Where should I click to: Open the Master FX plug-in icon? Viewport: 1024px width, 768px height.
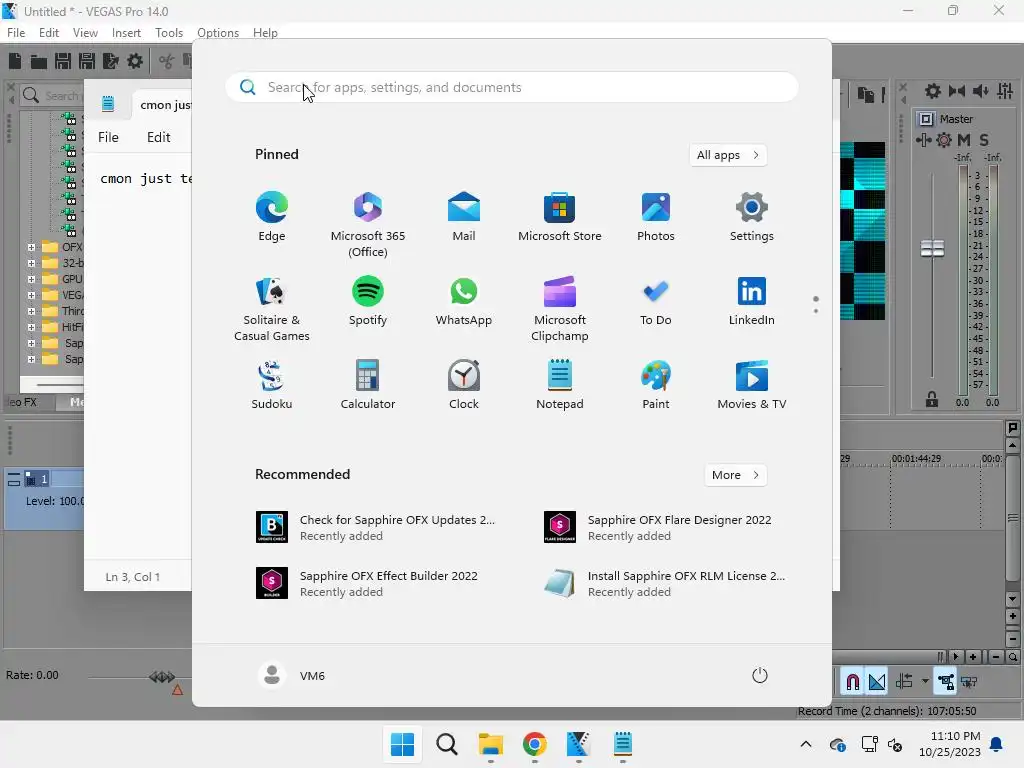pyautogui.click(x=923, y=140)
